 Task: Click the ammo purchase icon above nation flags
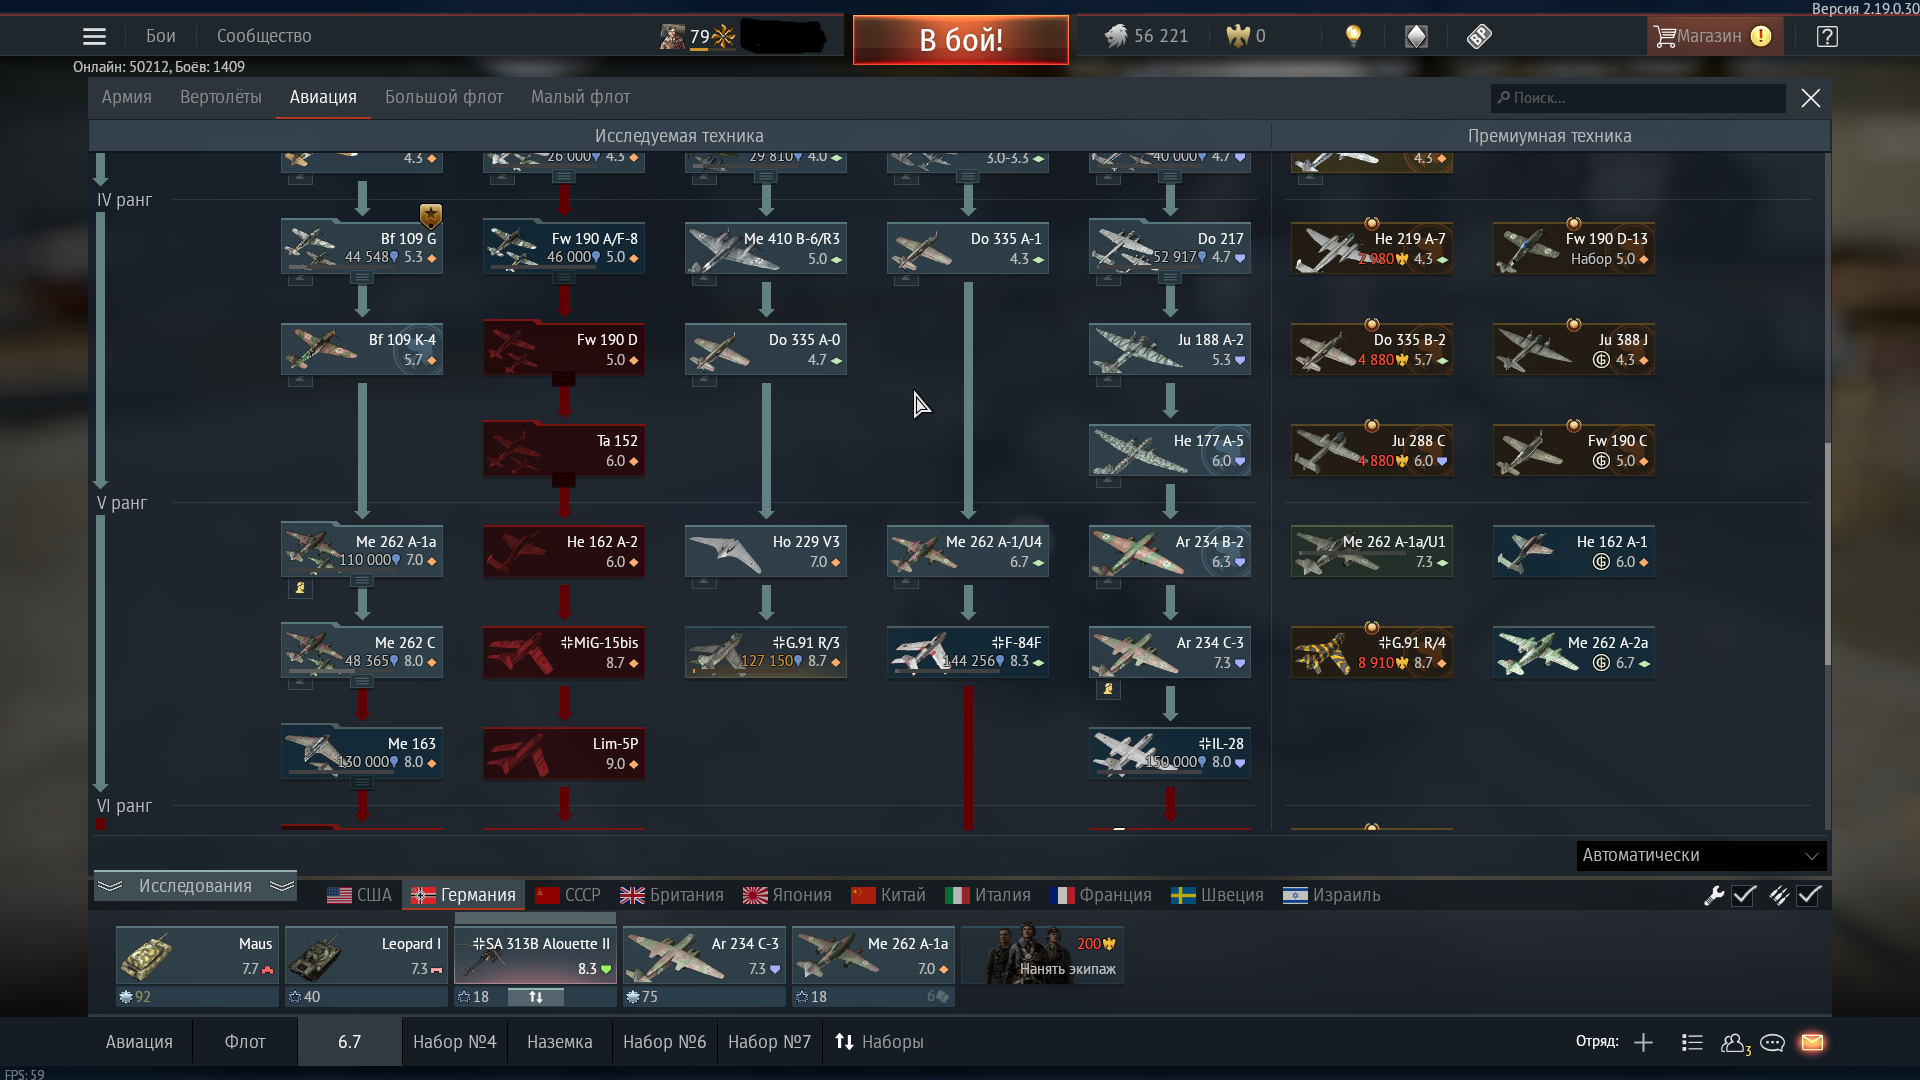(x=1779, y=896)
